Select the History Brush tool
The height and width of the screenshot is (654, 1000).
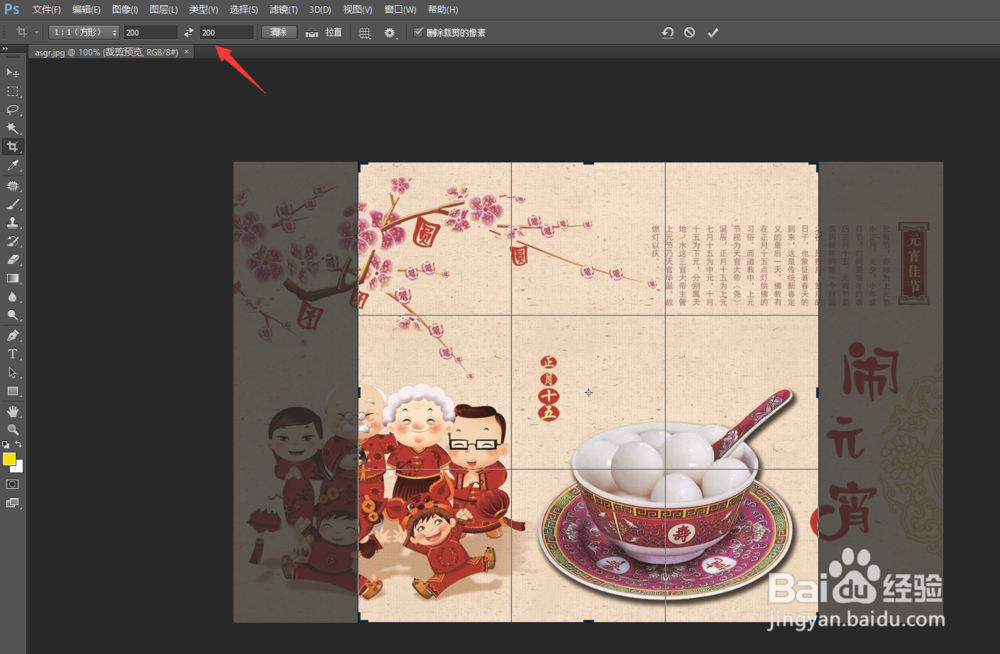12,241
